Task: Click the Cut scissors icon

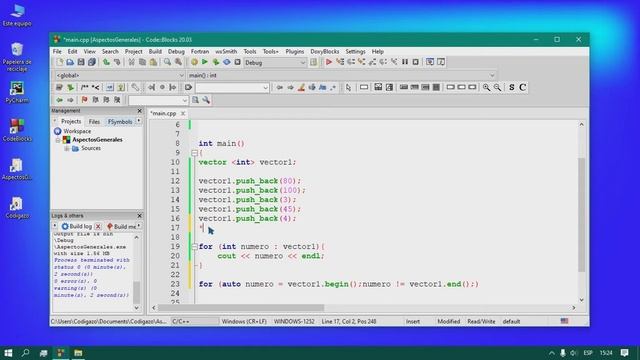Action: (x=131, y=62)
